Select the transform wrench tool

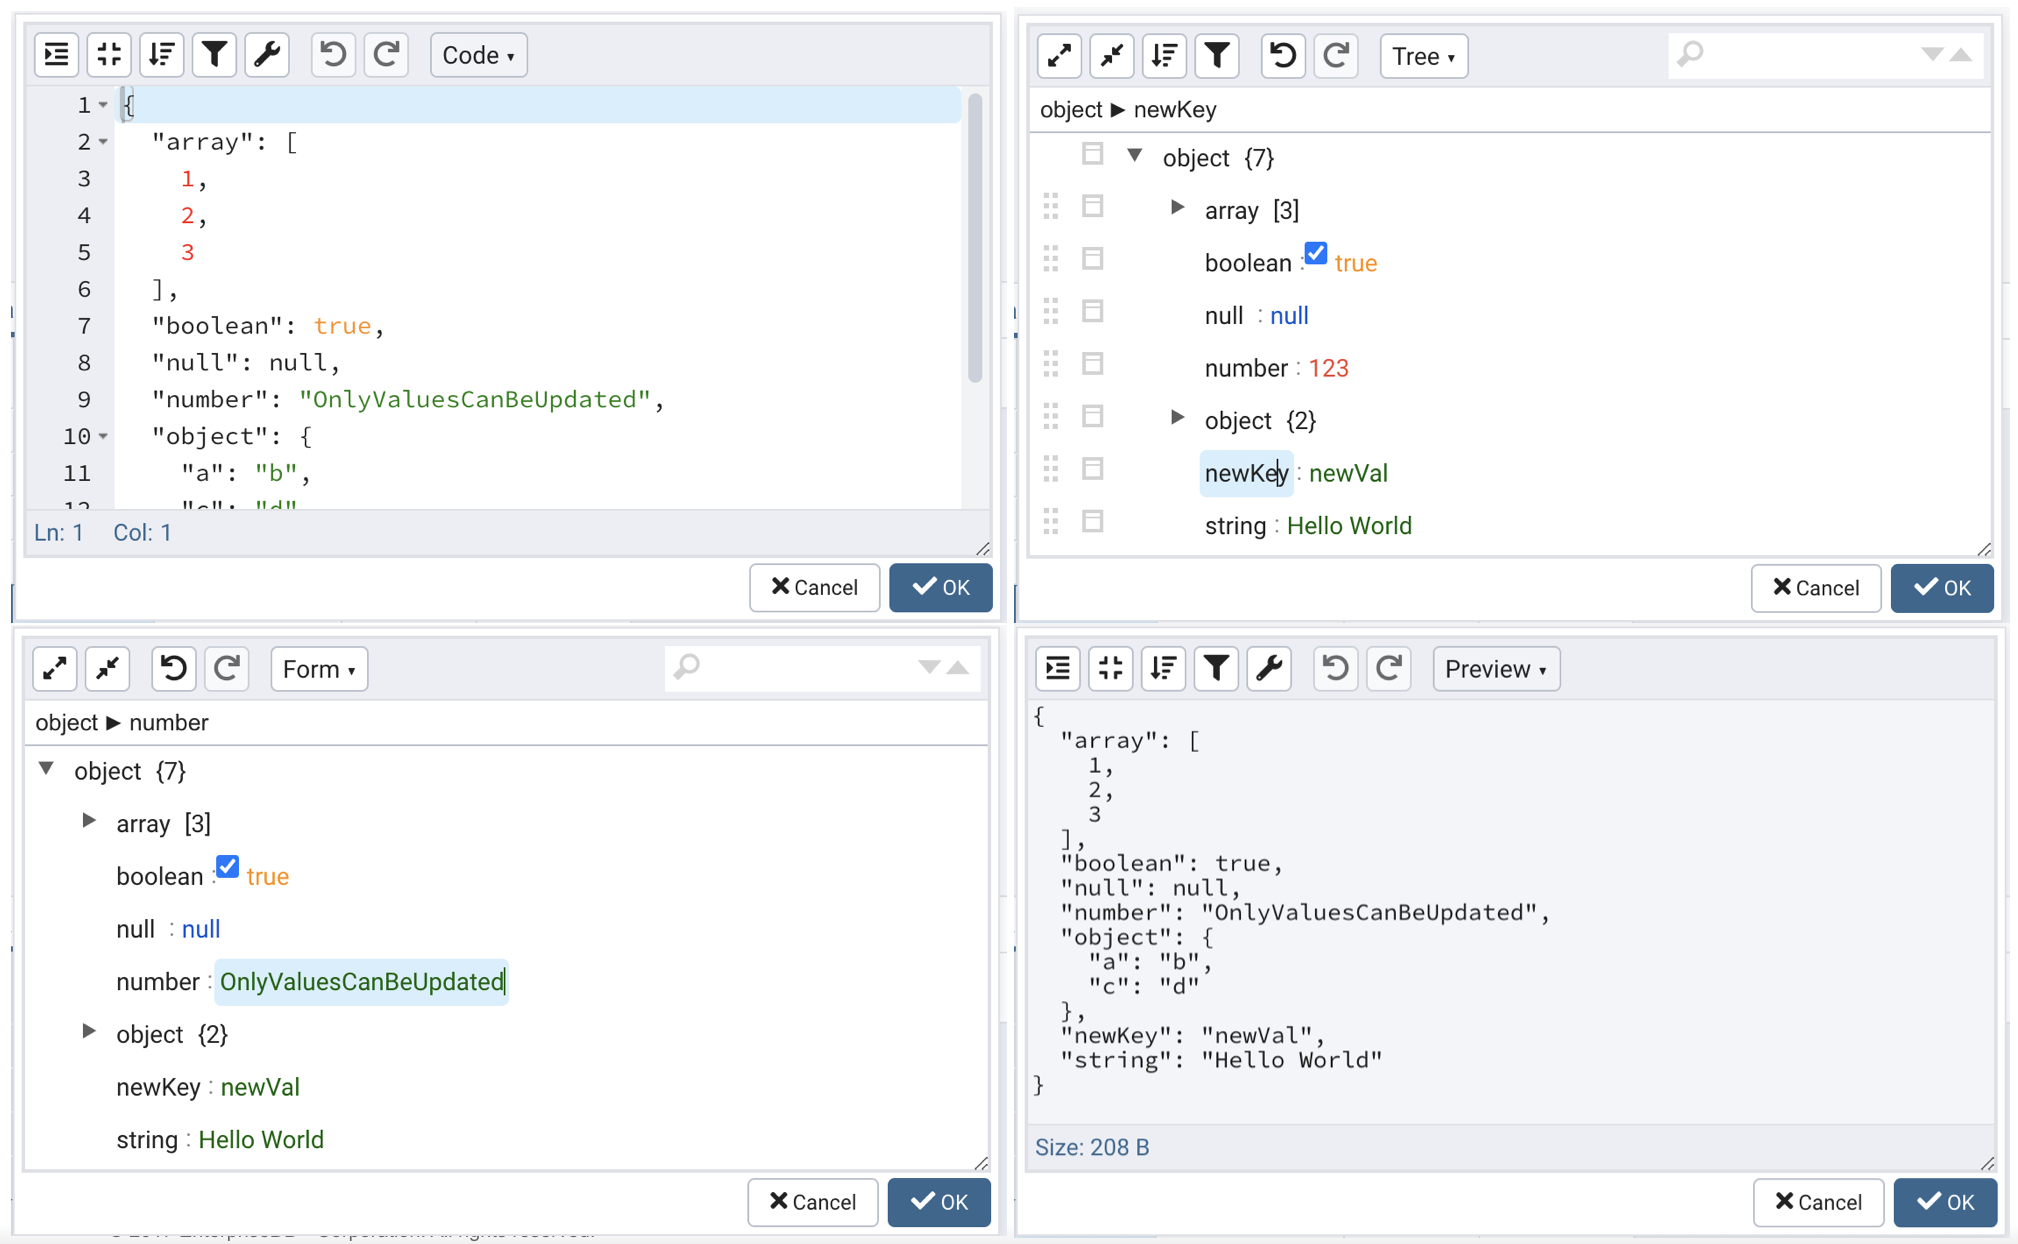266,55
